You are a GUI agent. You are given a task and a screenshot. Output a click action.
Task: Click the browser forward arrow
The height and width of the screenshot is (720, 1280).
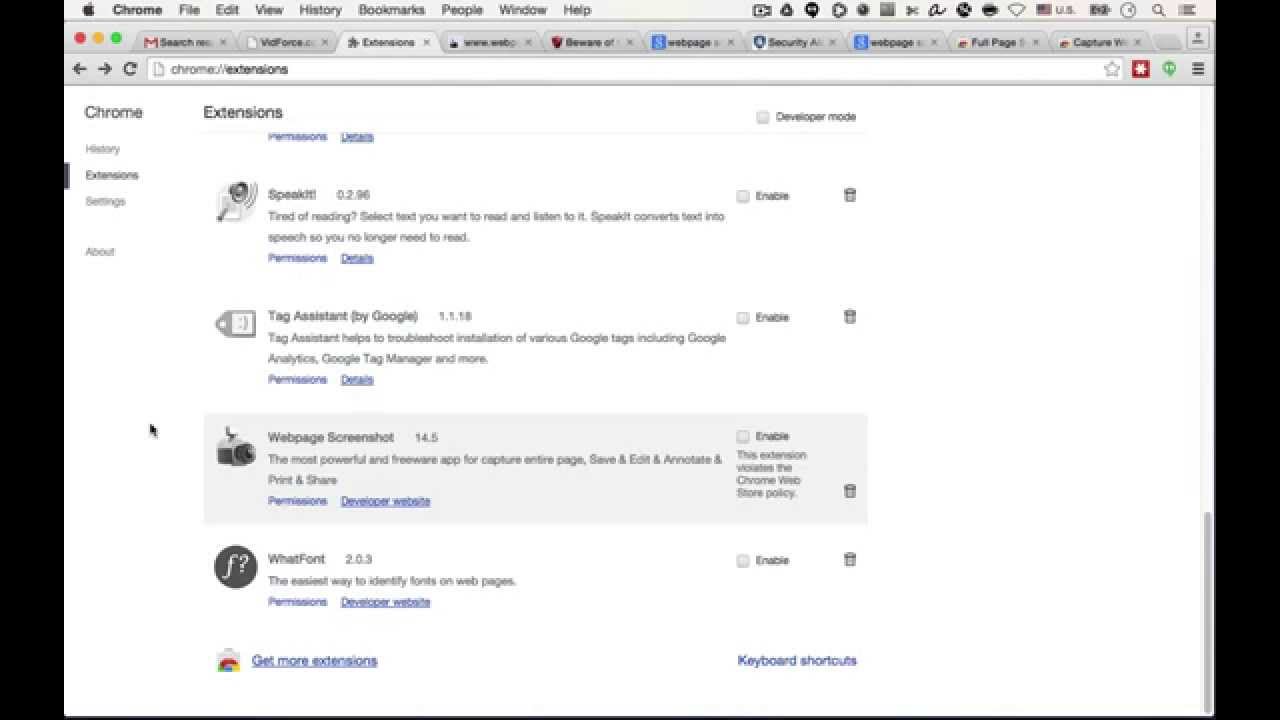click(x=105, y=69)
